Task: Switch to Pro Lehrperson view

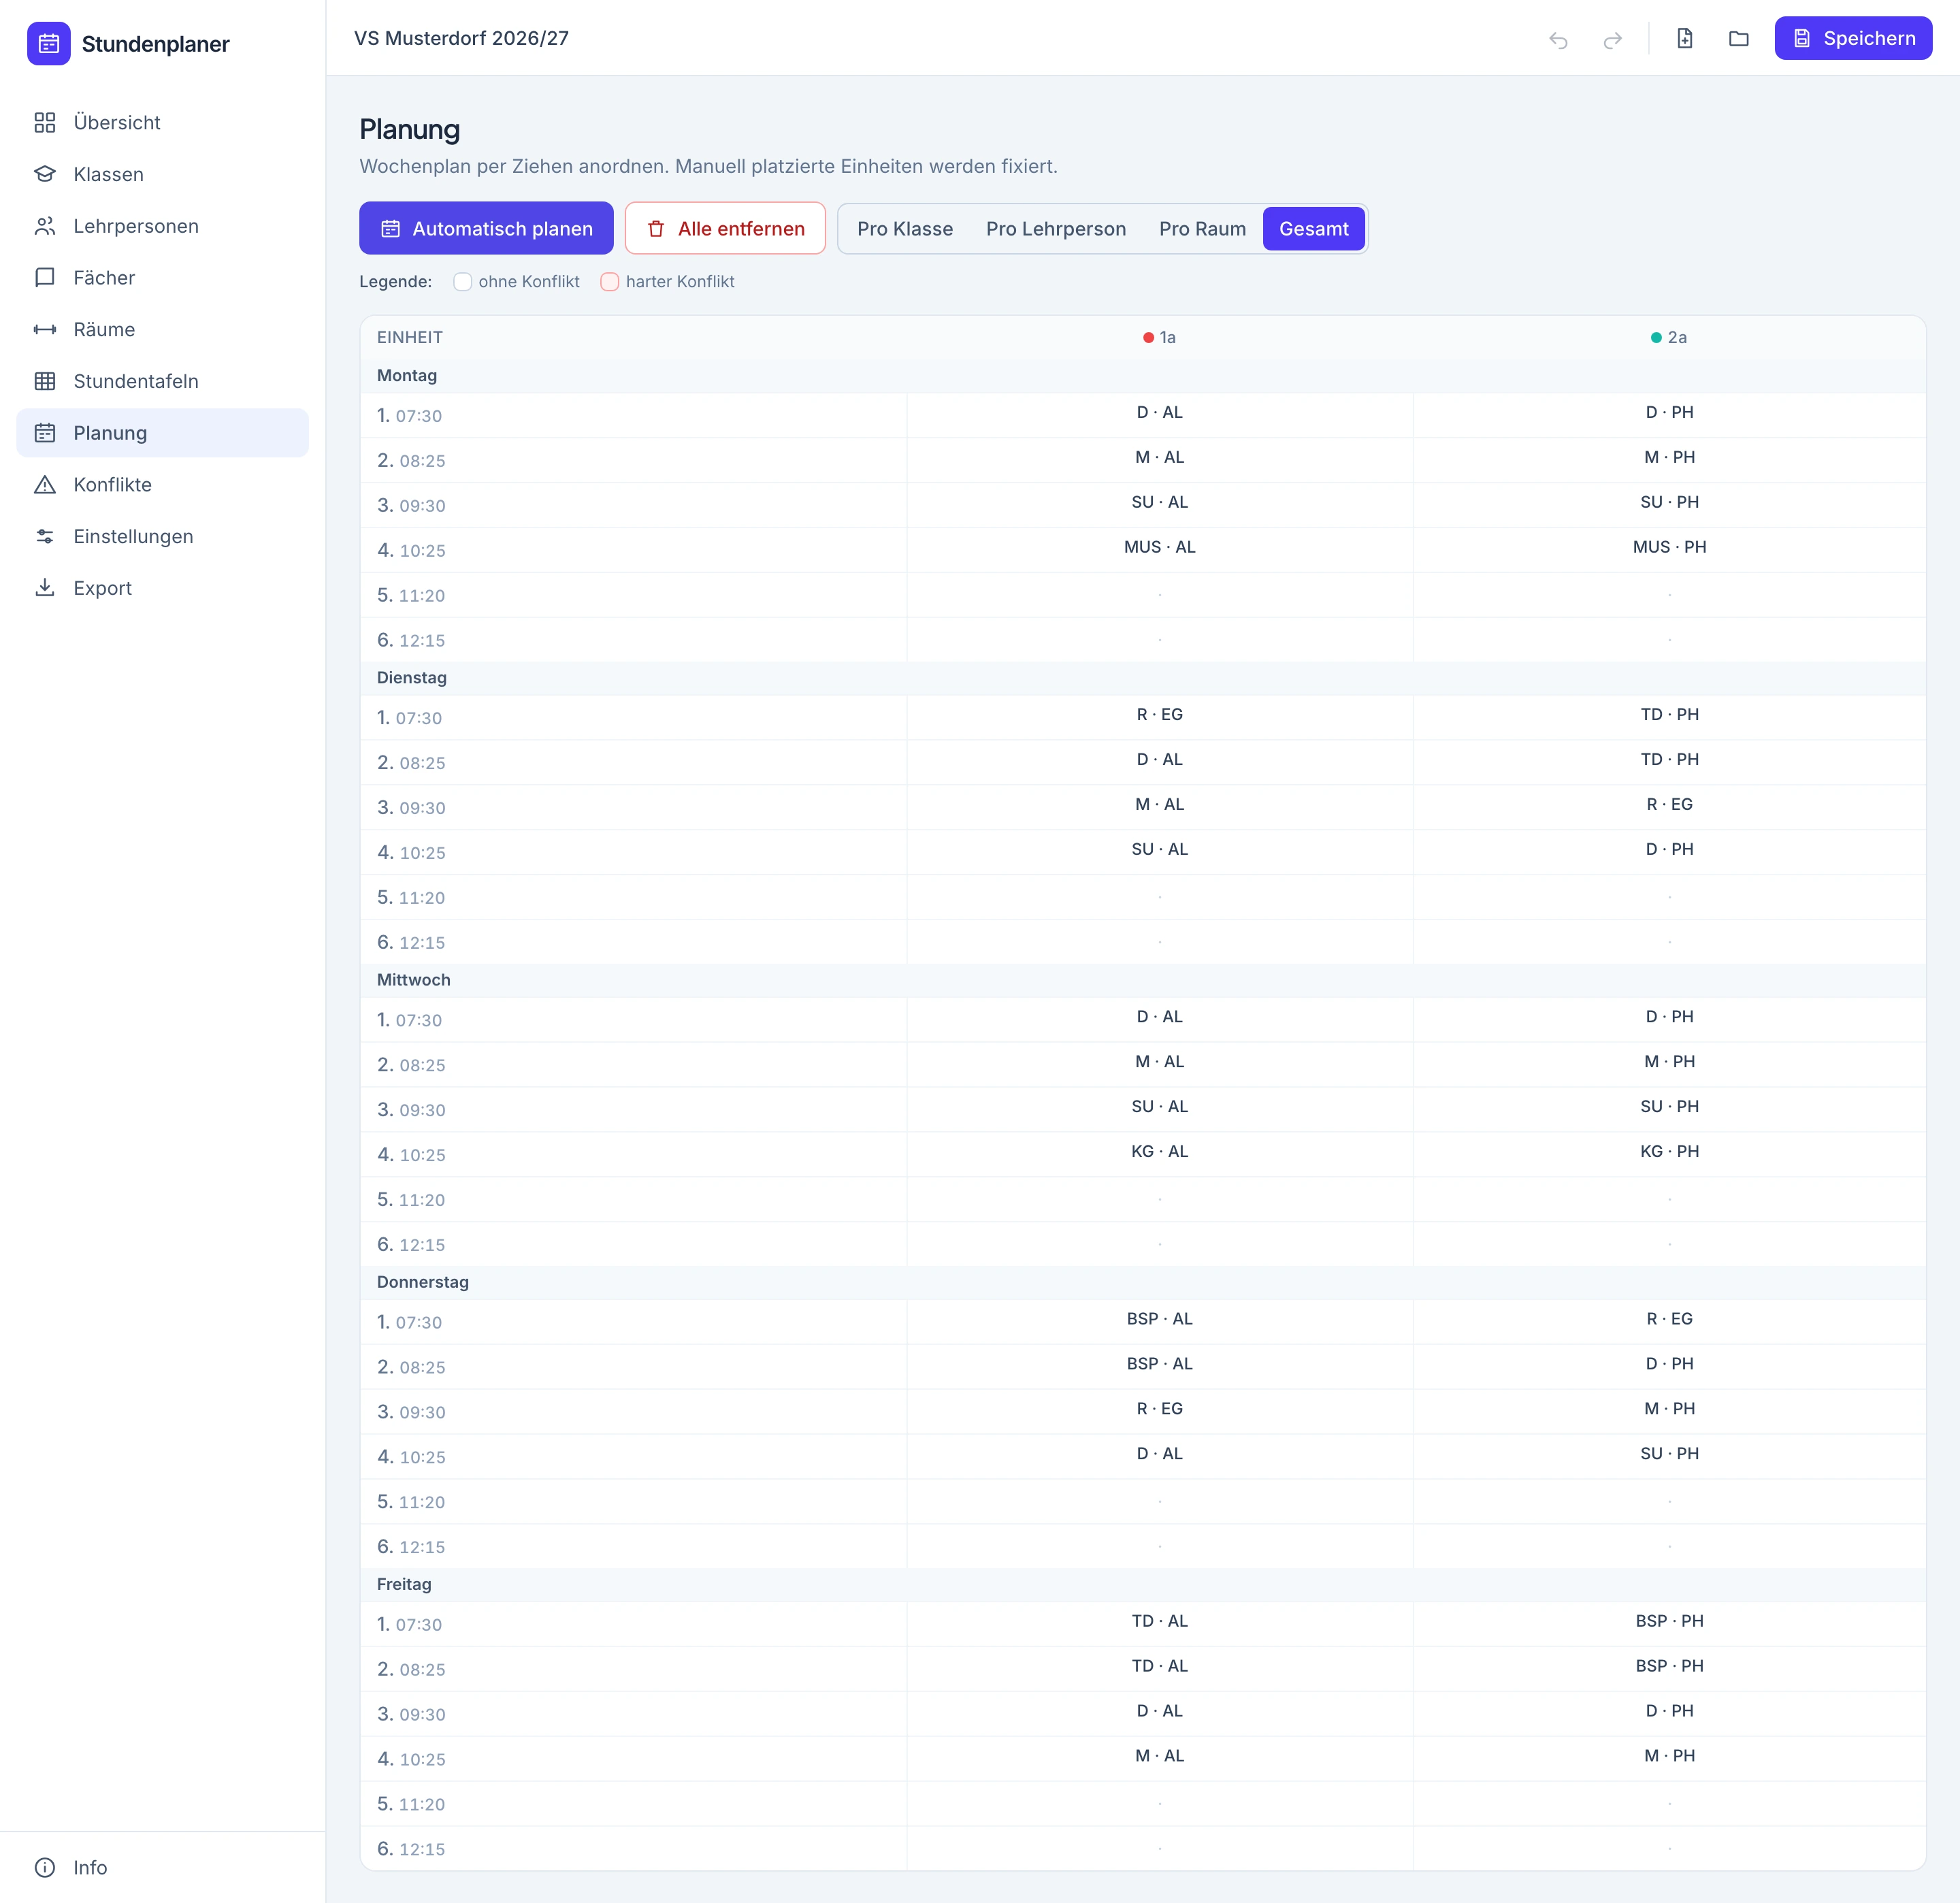Action: 1056,229
